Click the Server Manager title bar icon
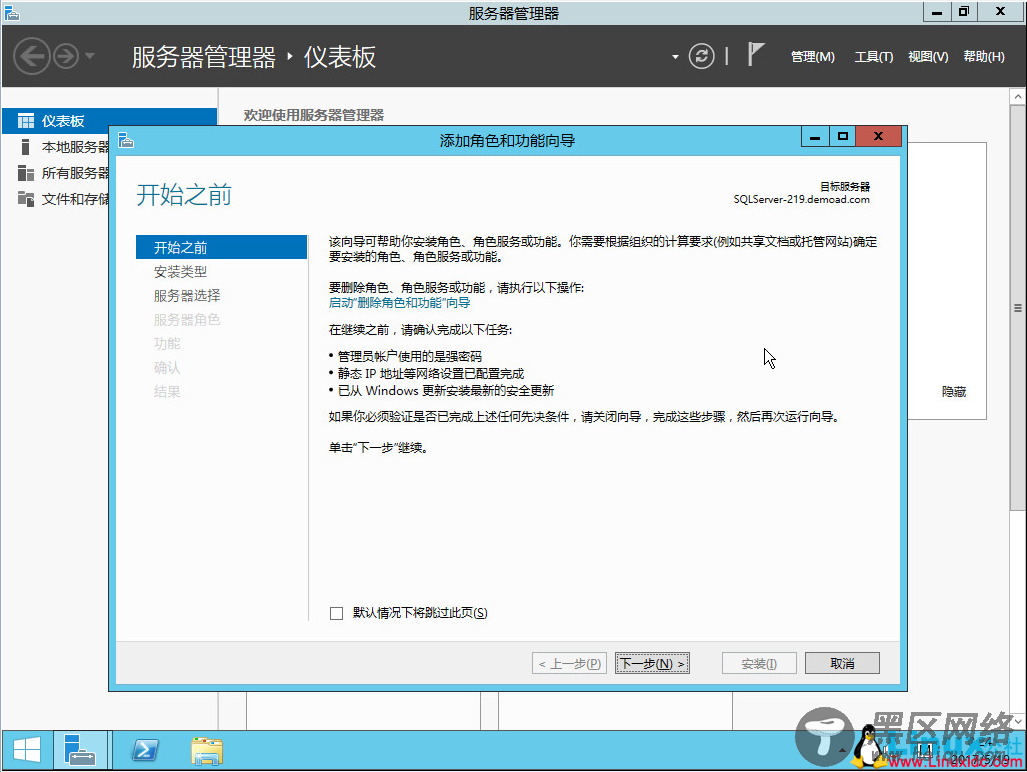Viewport: 1027px width, 772px height. tap(11, 12)
